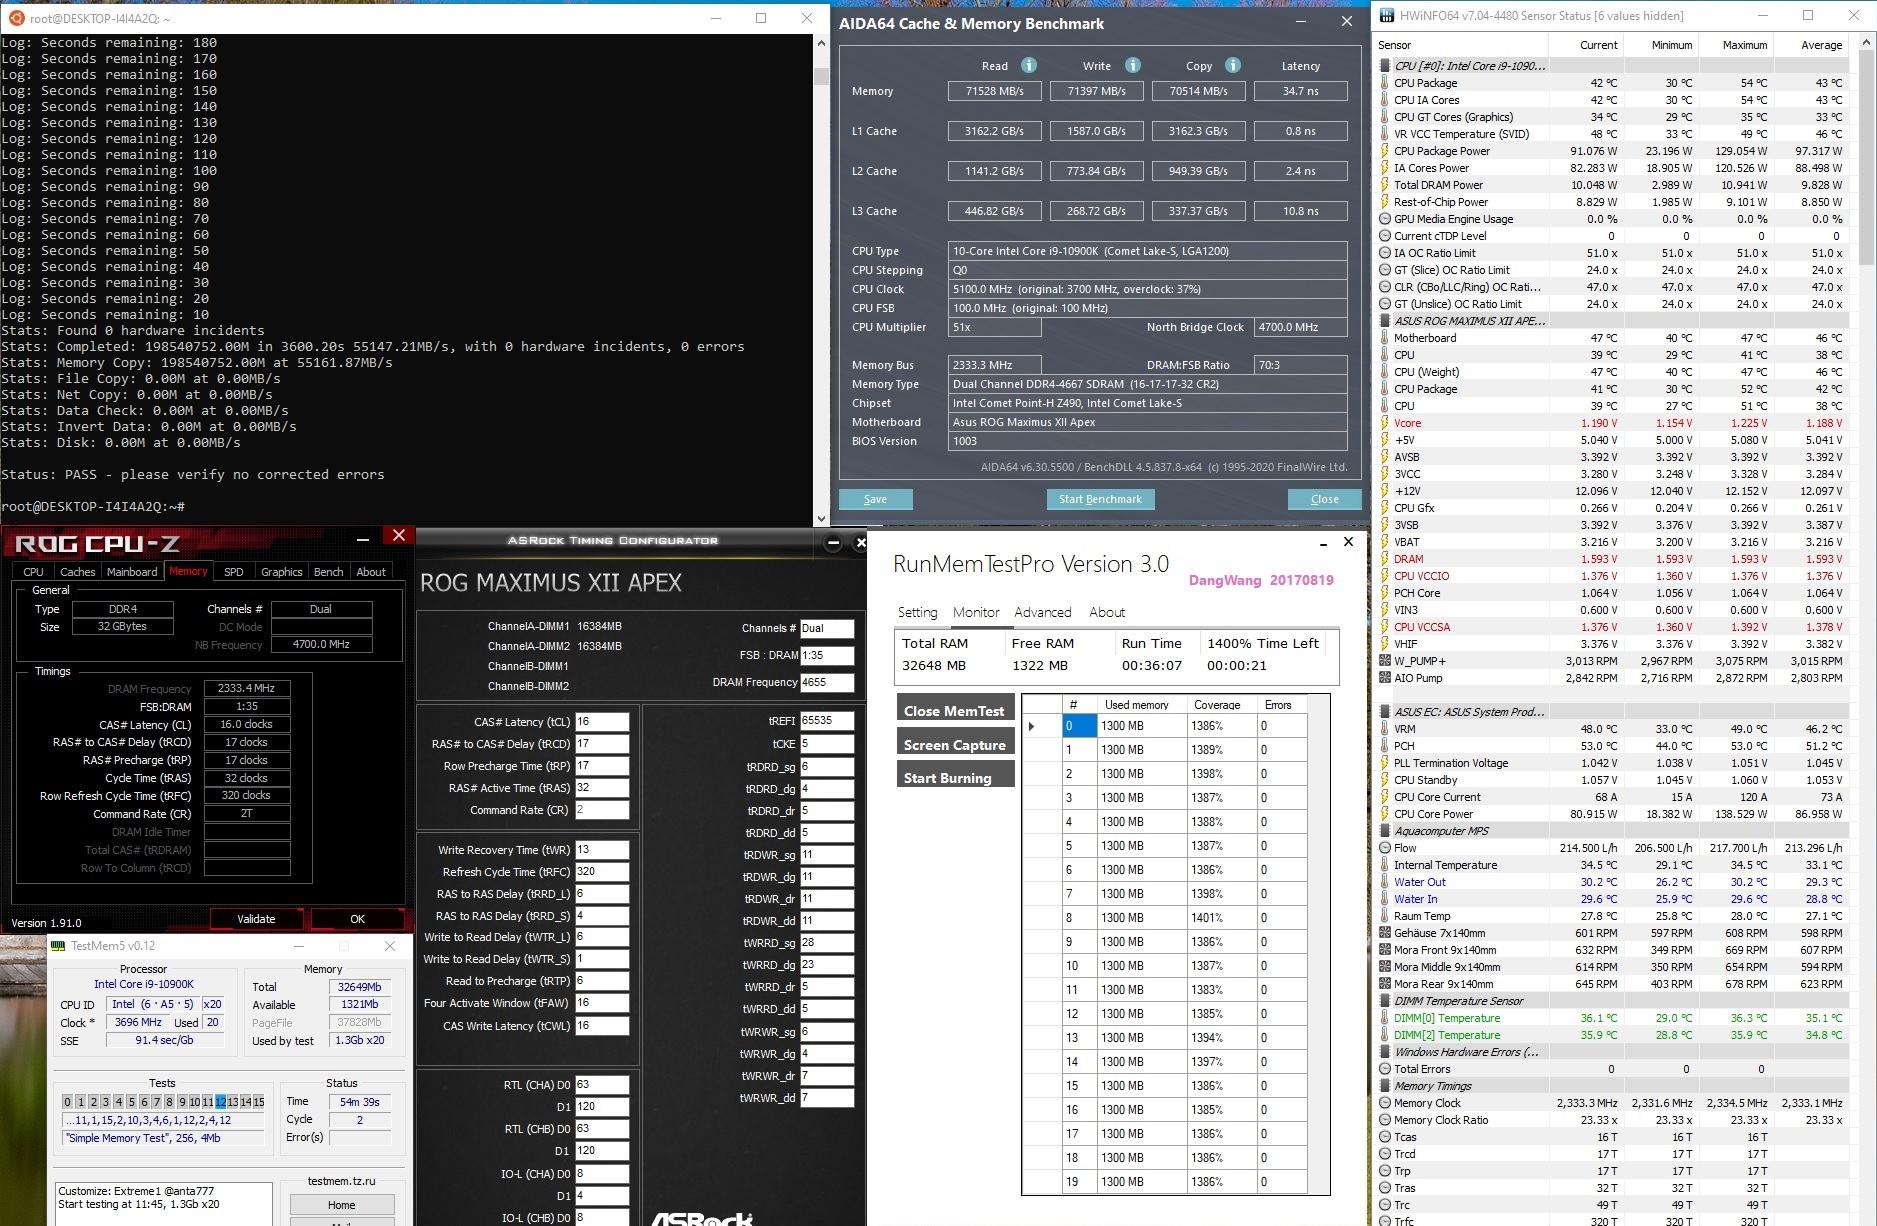Viewport: 1877px width, 1226px height.
Task: Click clock icon beside GPU Media Engine Usage
Action: 1385,219
